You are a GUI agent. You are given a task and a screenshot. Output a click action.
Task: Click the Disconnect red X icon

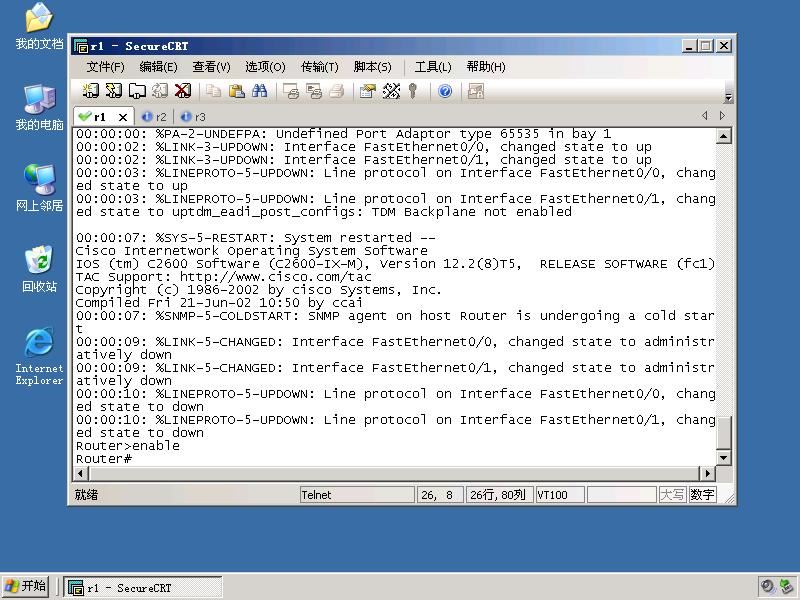point(183,91)
